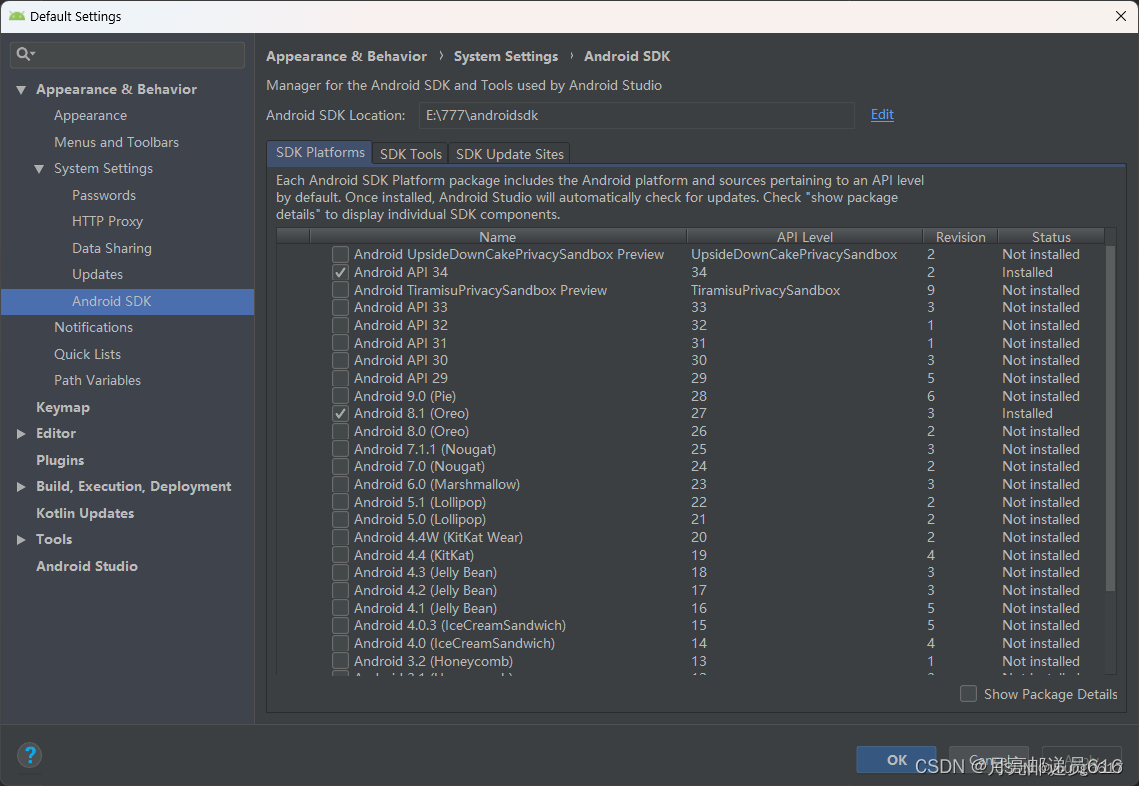Viewport: 1139px width, 786px height.
Task: Select HTTP Proxy settings
Action: tap(108, 222)
